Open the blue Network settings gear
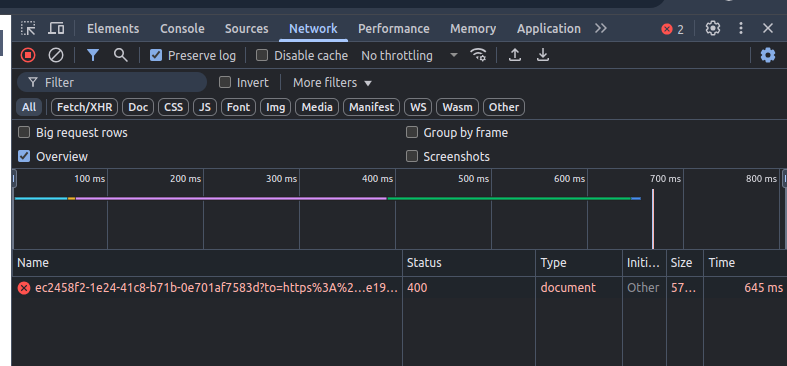The height and width of the screenshot is (366, 787). pyautogui.click(x=768, y=55)
